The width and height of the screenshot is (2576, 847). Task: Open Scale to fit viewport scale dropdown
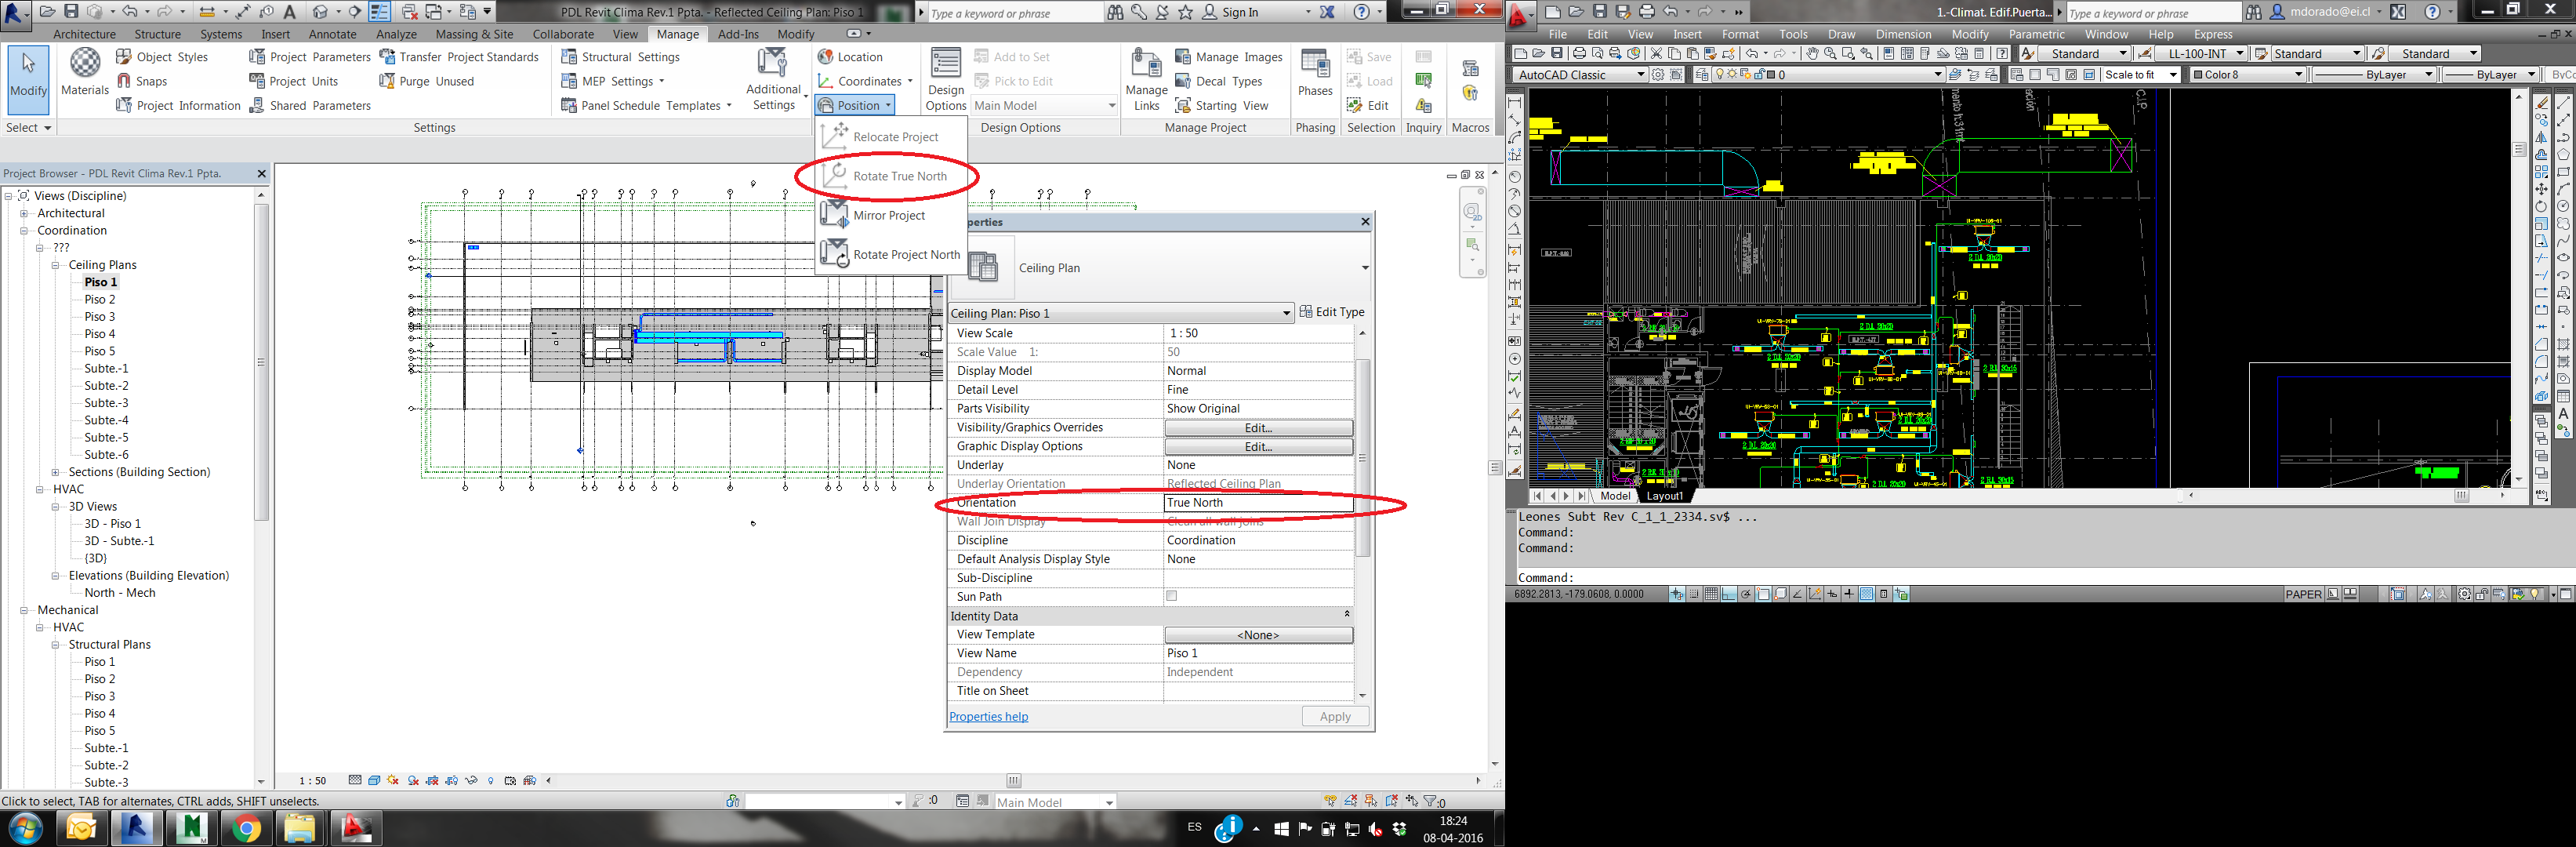[2141, 75]
